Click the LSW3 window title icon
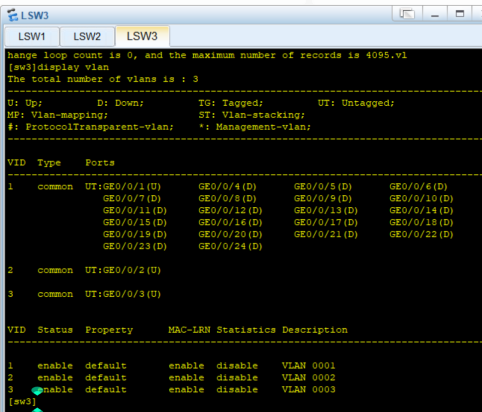This screenshot has width=482, height=412. pos(12,15)
